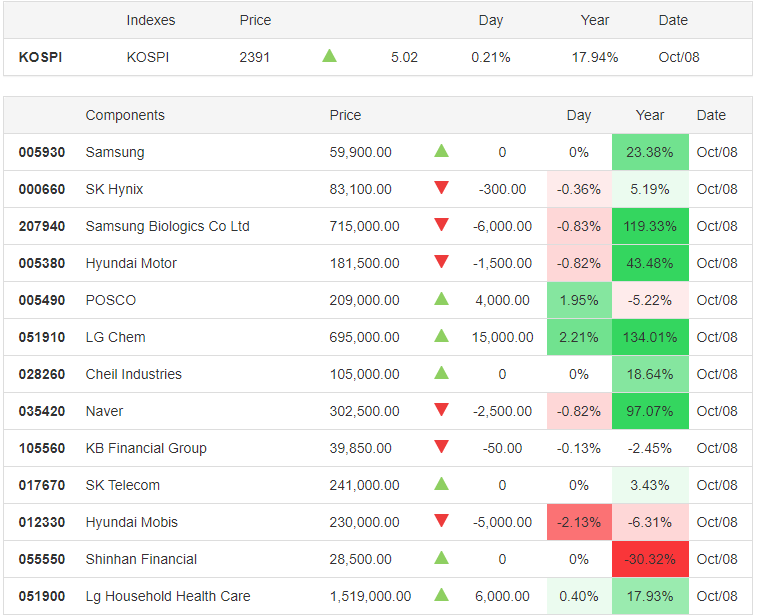The height and width of the screenshot is (615, 757).
Task: Select the 134.01% year cell for LG Chem
Action: 650,337
